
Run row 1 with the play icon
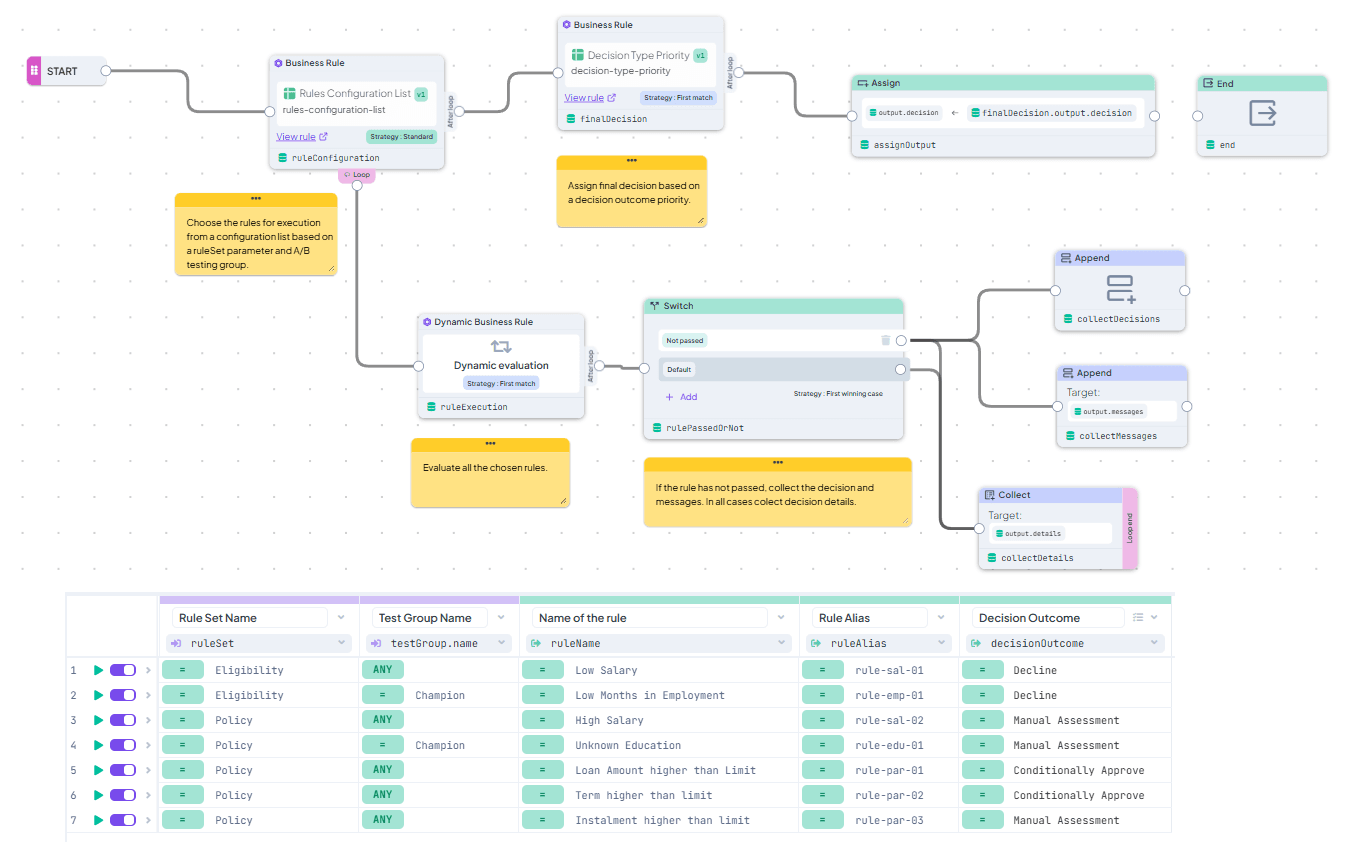point(98,670)
